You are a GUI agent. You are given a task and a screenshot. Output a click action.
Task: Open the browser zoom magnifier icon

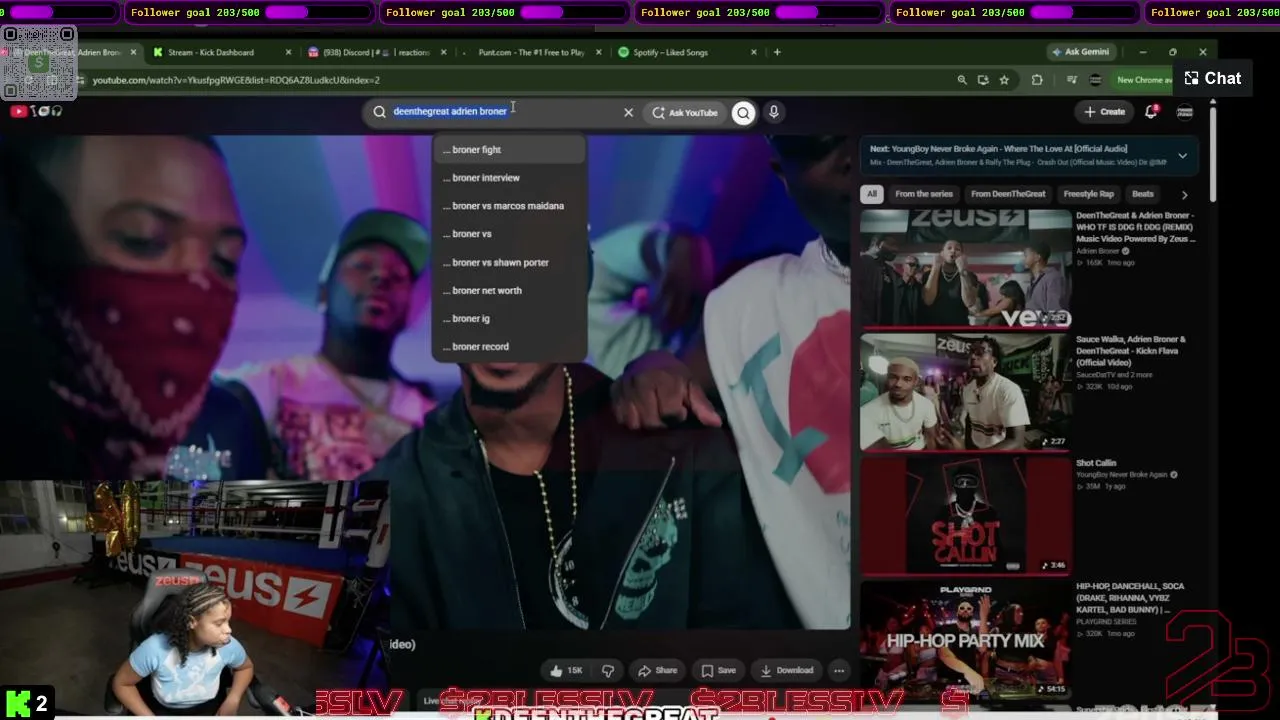click(962, 80)
